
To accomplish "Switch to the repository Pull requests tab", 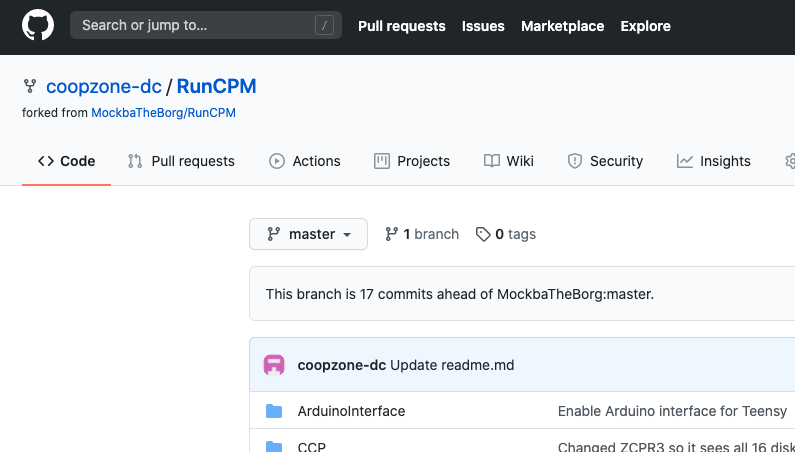I will pyautogui.click(x=181, y=161).
